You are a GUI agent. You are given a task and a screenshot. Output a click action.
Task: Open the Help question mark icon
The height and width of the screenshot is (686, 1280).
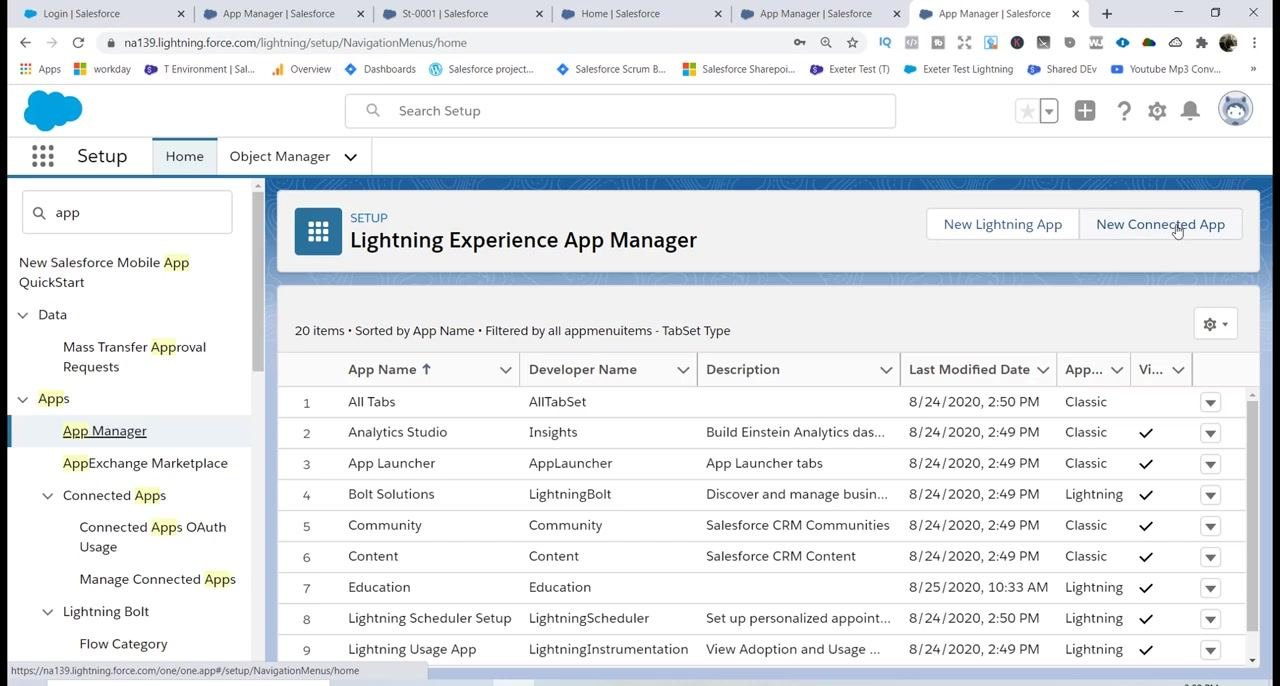tap(1124, 111)
